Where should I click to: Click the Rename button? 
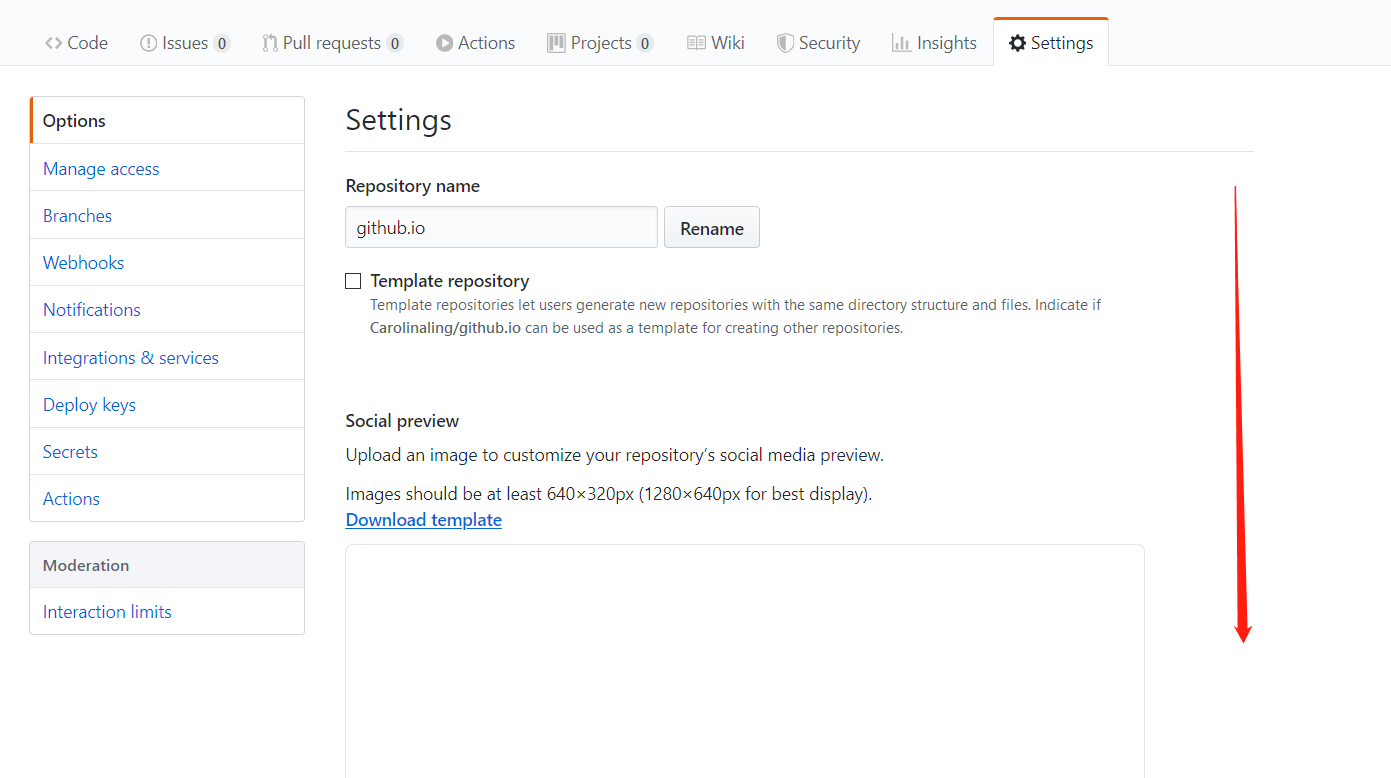pyautogui.click(x=712, y=227)
